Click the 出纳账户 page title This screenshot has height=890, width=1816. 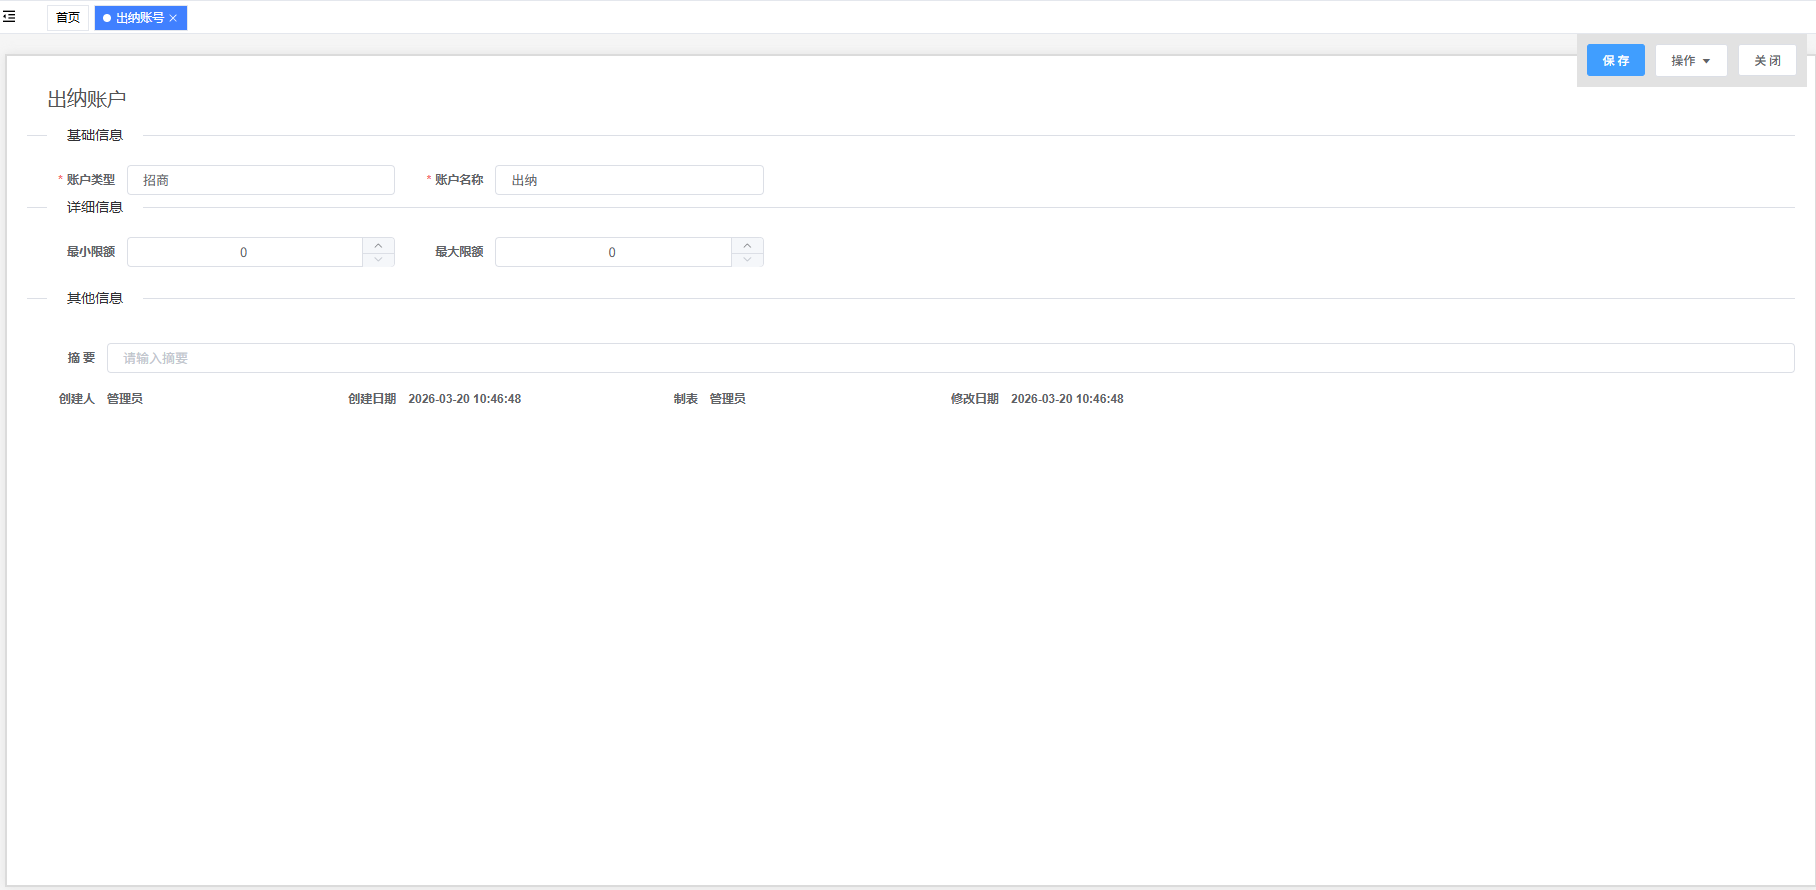click(87, 99)
